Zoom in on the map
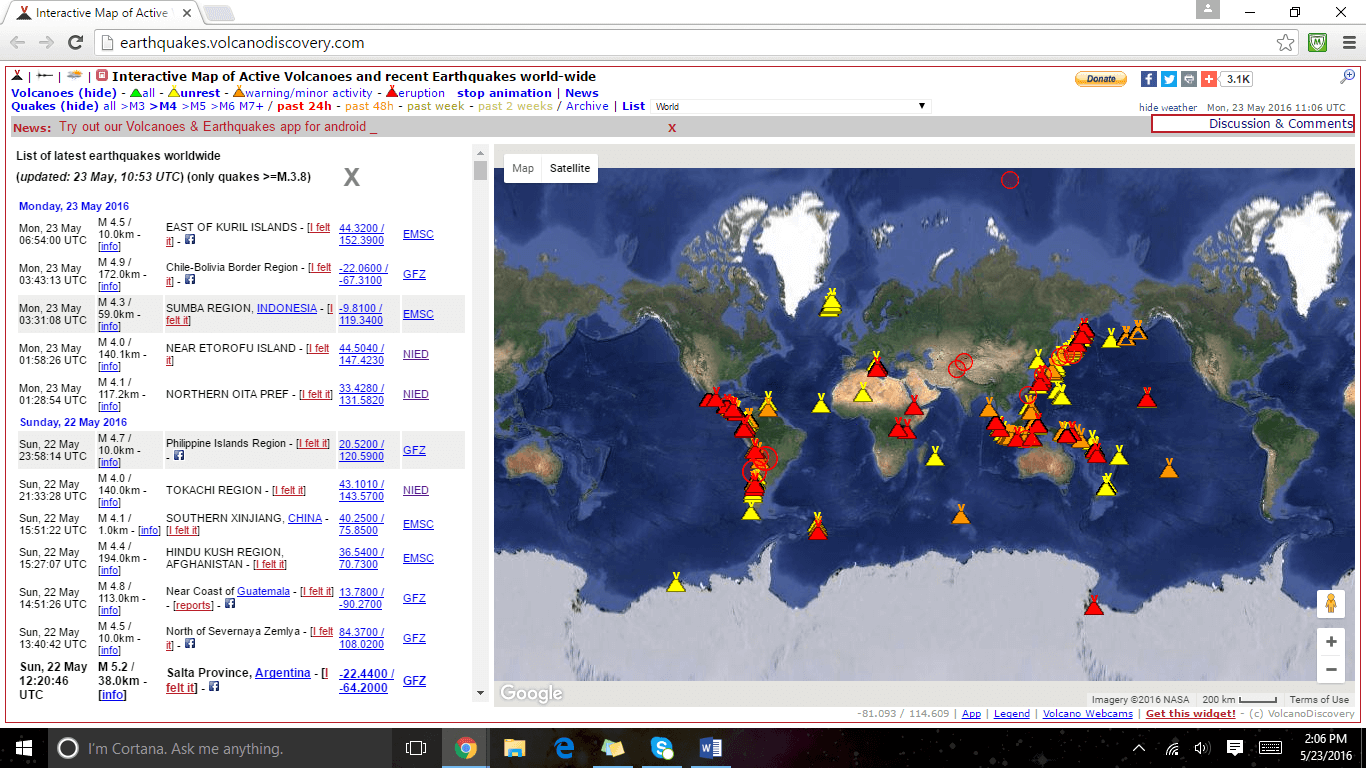The width and height of the screenshot is (1366, 768). point(1330,642)
